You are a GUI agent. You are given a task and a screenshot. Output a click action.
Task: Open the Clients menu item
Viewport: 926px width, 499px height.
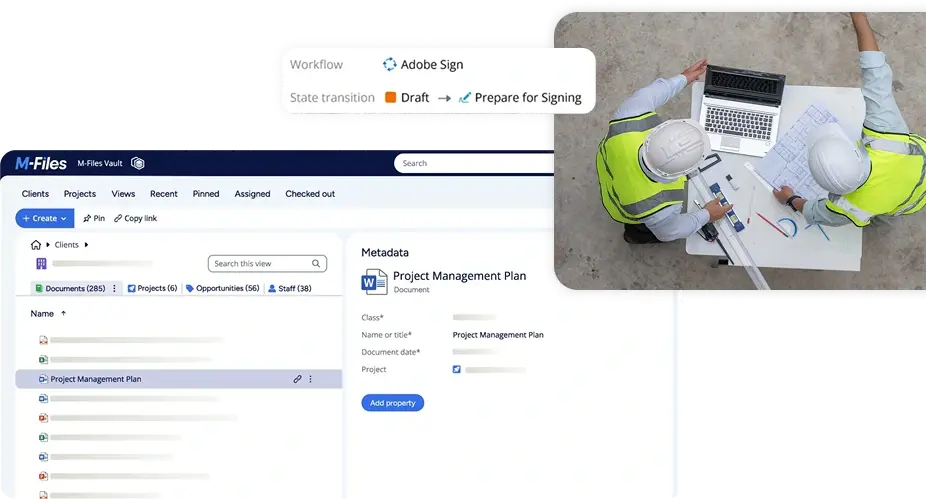[x=35, y=194]
